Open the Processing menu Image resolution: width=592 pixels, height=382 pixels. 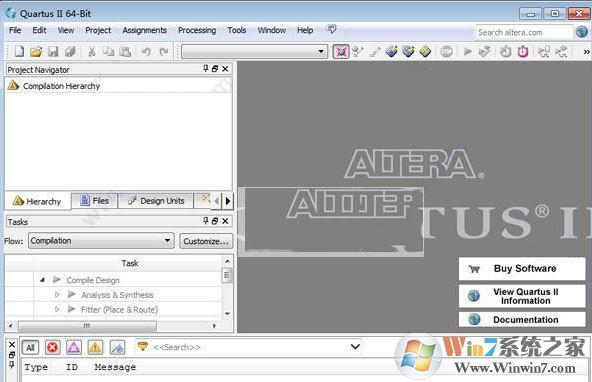(197, 30)
